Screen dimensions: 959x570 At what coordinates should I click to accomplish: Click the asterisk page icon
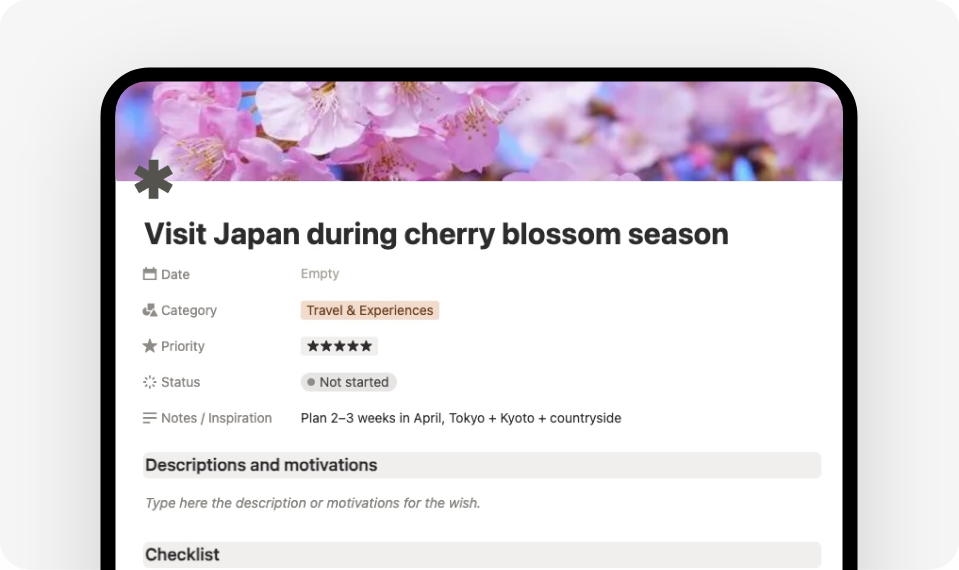[x=153, y=180]
